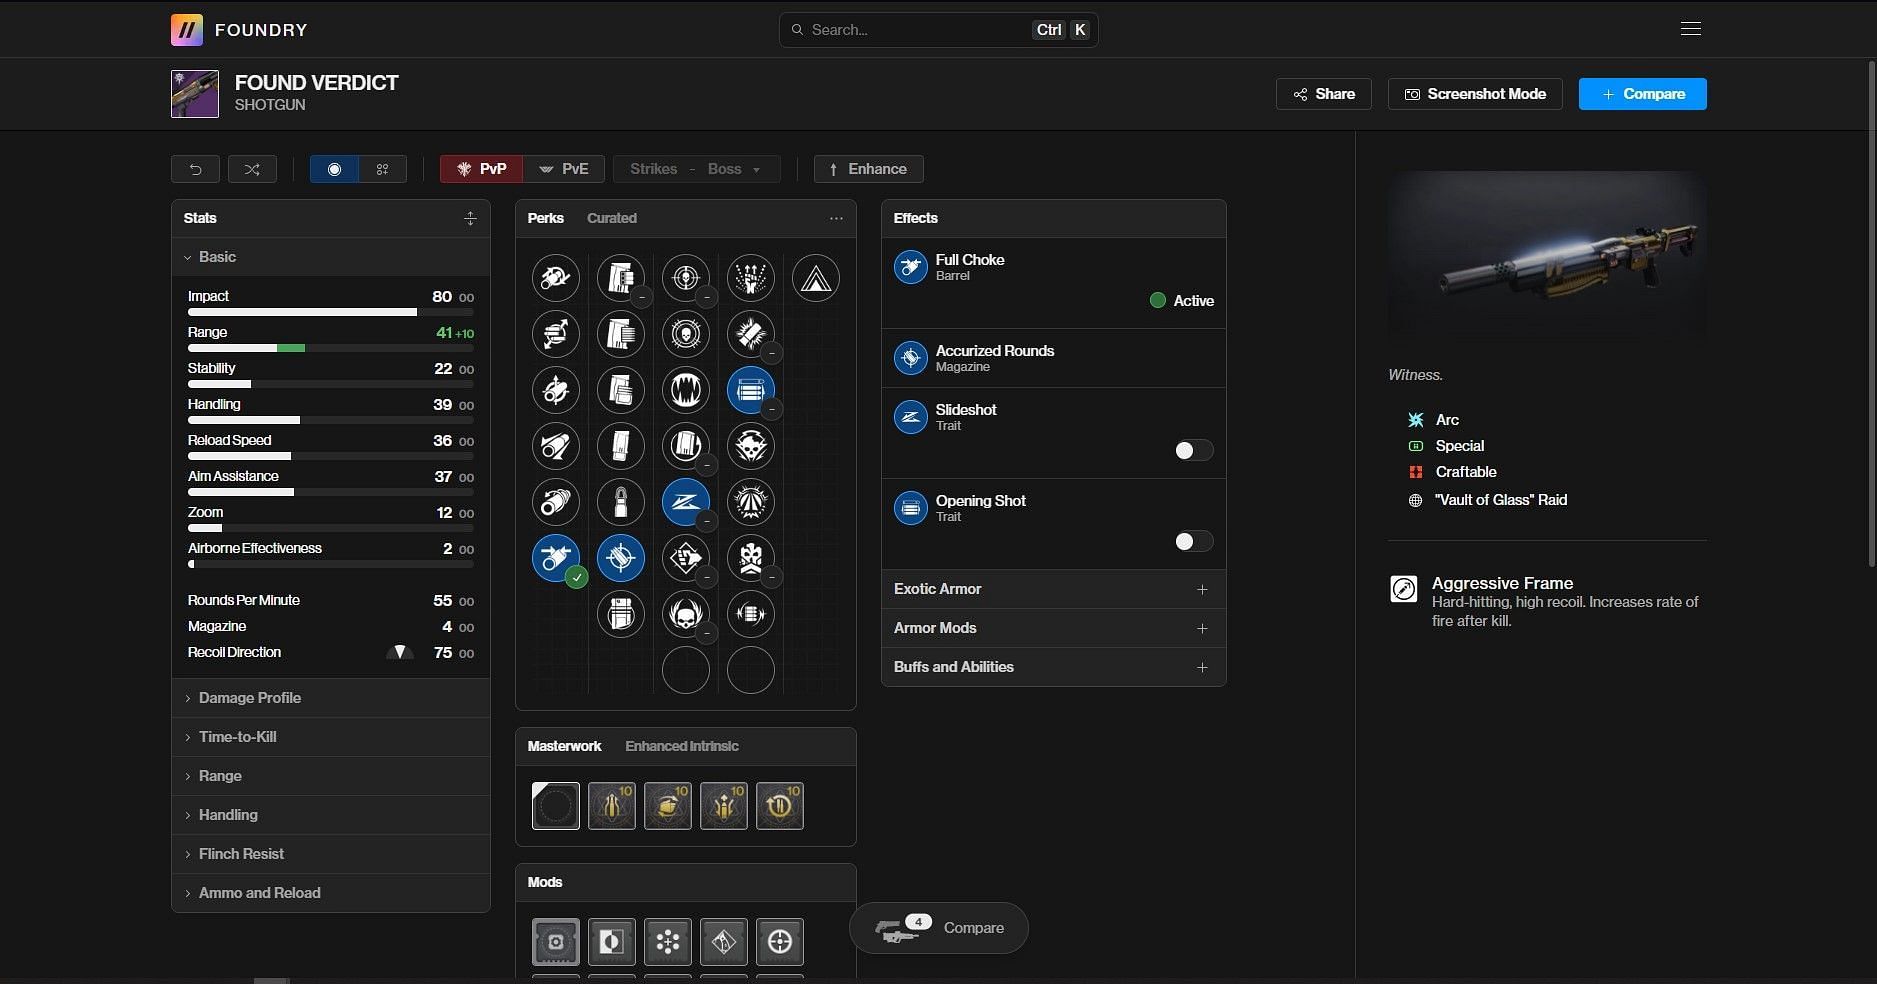Open the Enhanced Intrinsic tab

[682, 746]
